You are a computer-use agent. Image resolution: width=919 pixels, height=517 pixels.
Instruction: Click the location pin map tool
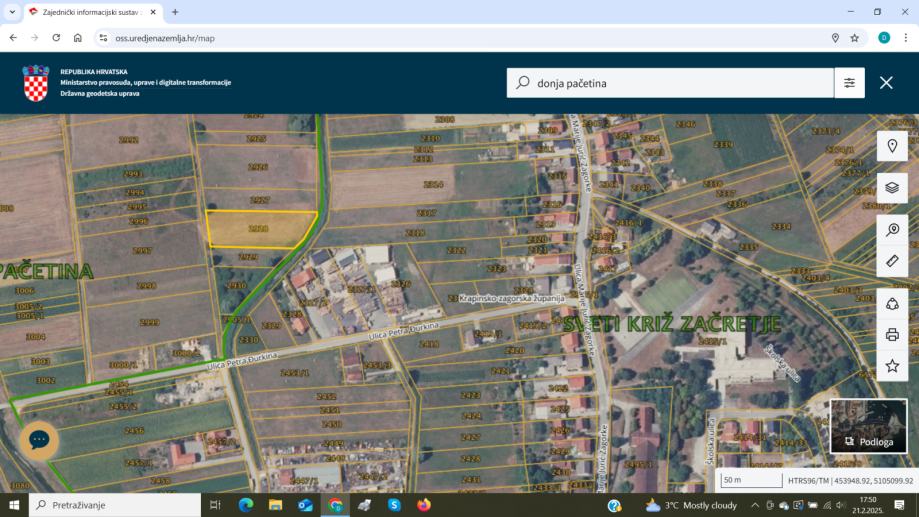[892, 146]
